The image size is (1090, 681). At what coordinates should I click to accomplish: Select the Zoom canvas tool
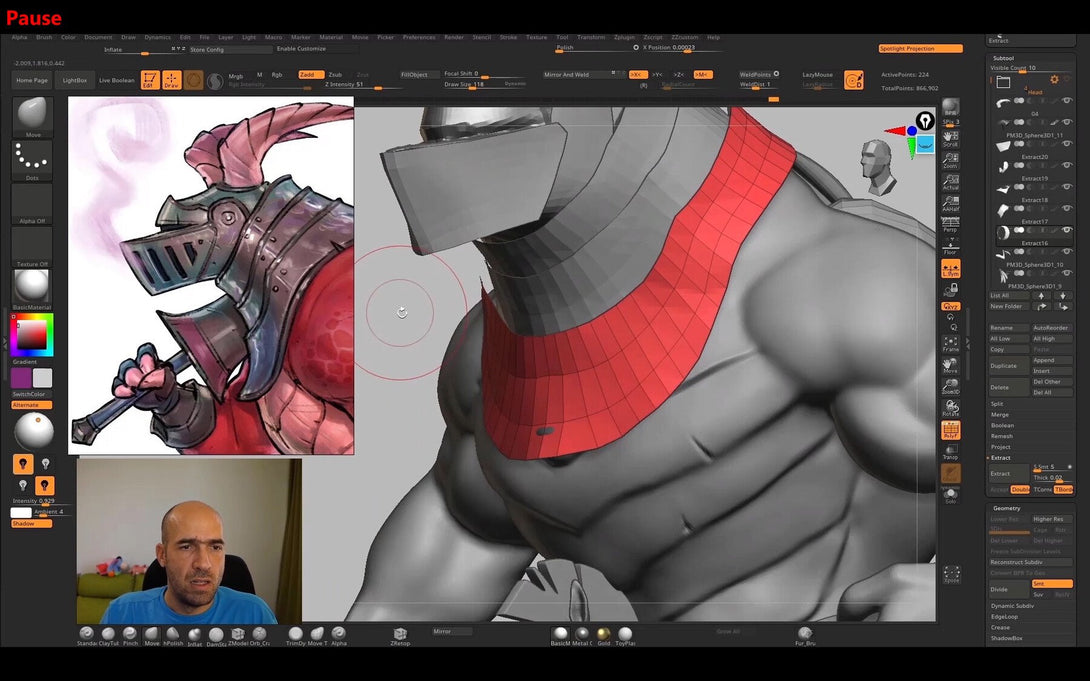(950, 160)
